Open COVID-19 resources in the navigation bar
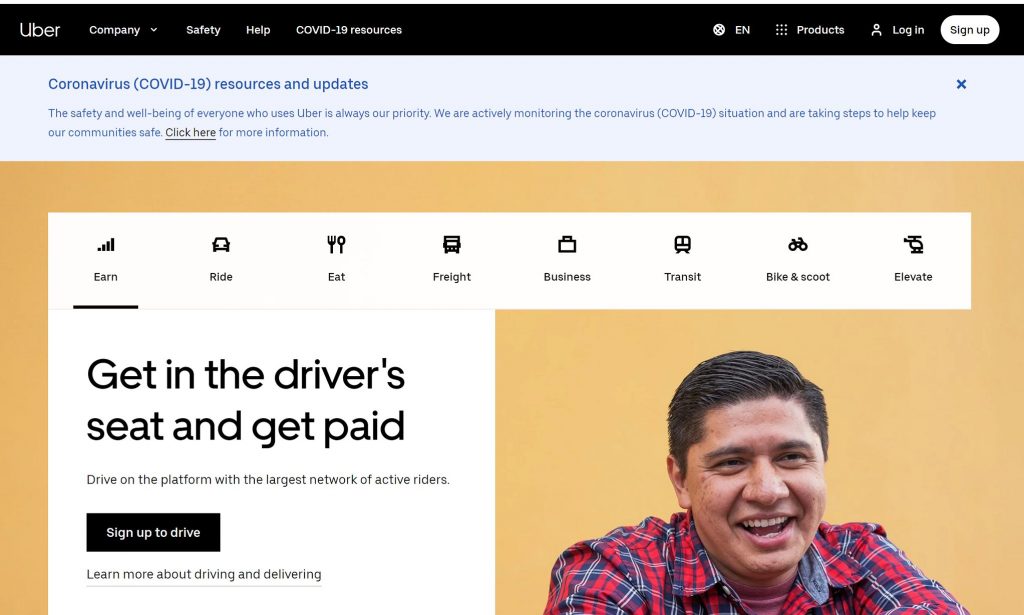 [x=349, y=30]
